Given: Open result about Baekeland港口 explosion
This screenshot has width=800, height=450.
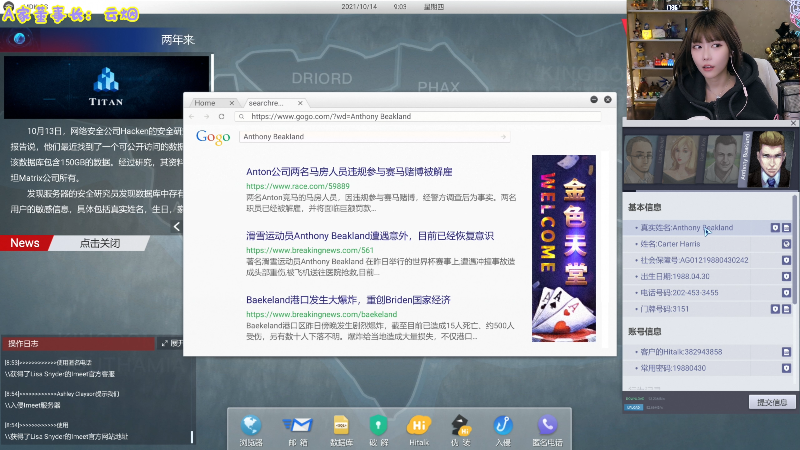Looking at the screenshot, I should pyautogui.click(x=348, y=300).
